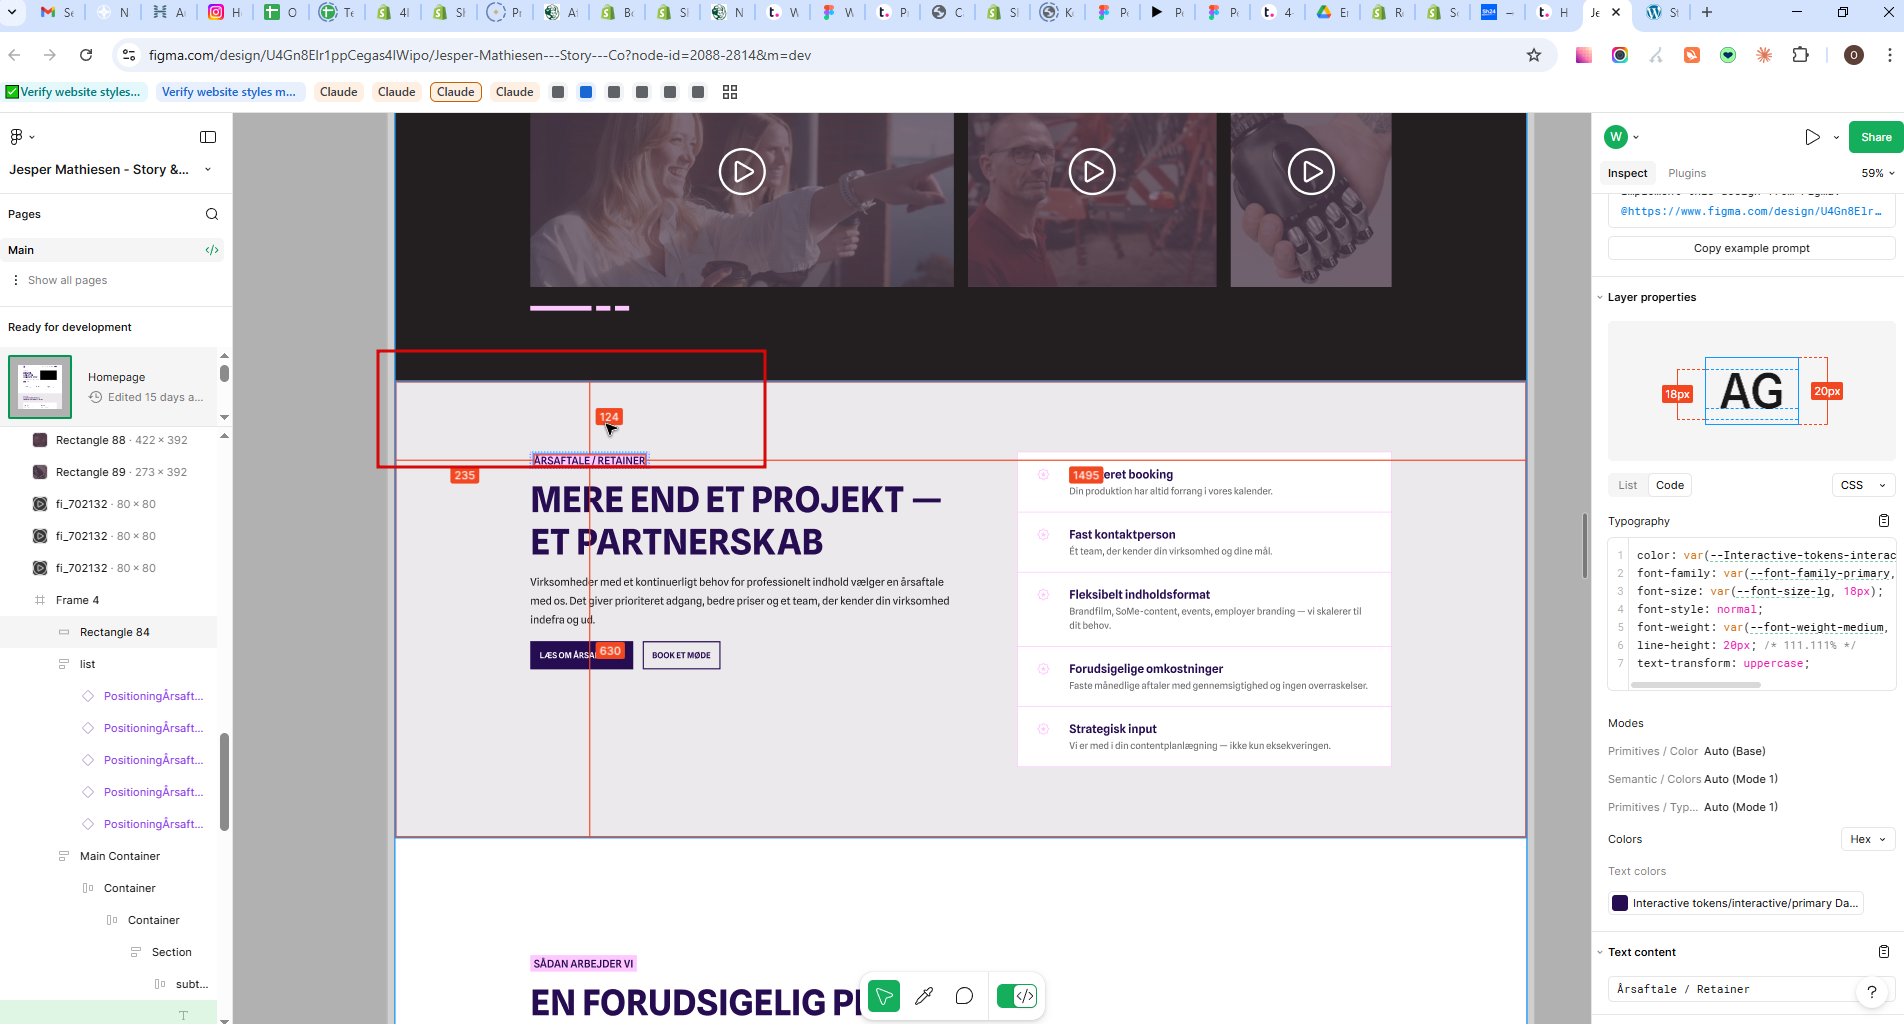Open Chrome's three-dot menu
Image resolution: width=1904 pixels, height=1024 pixels.
(x=1889, y=55)
